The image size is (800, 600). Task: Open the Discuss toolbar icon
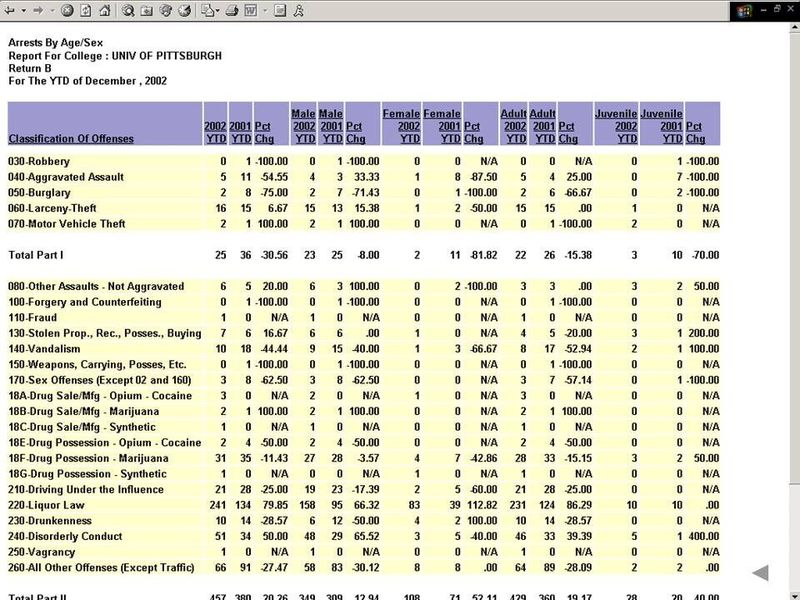280,10
